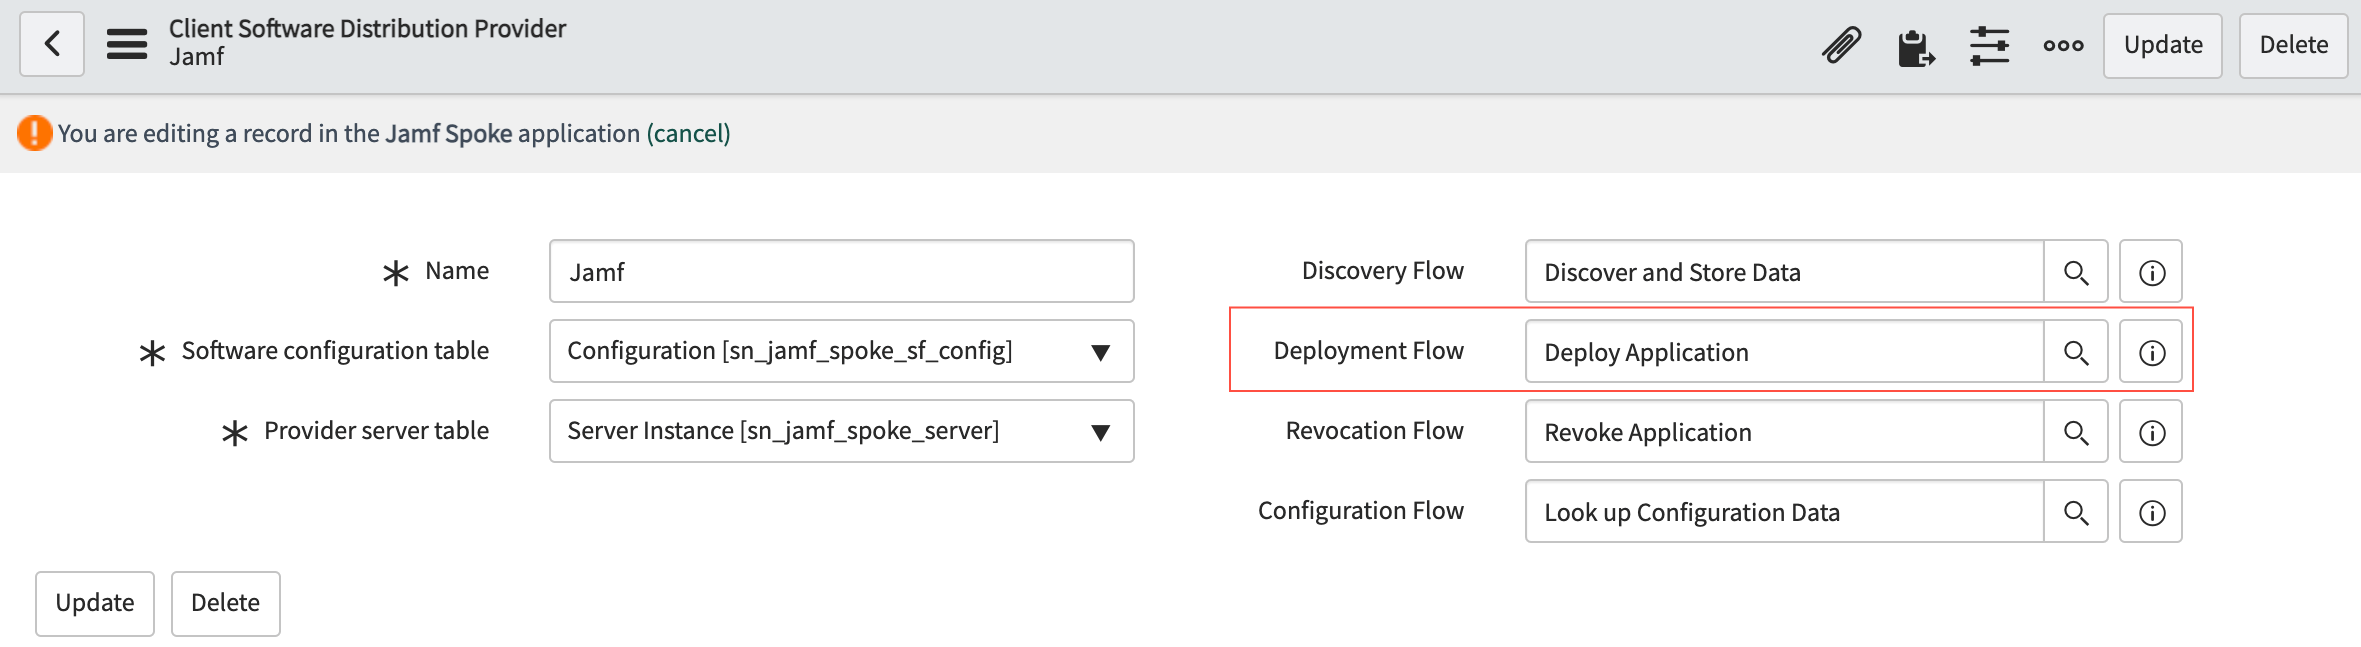Click the 'Configuration Flow' label
2361x647 pixels.
[x=1360, y=511]
